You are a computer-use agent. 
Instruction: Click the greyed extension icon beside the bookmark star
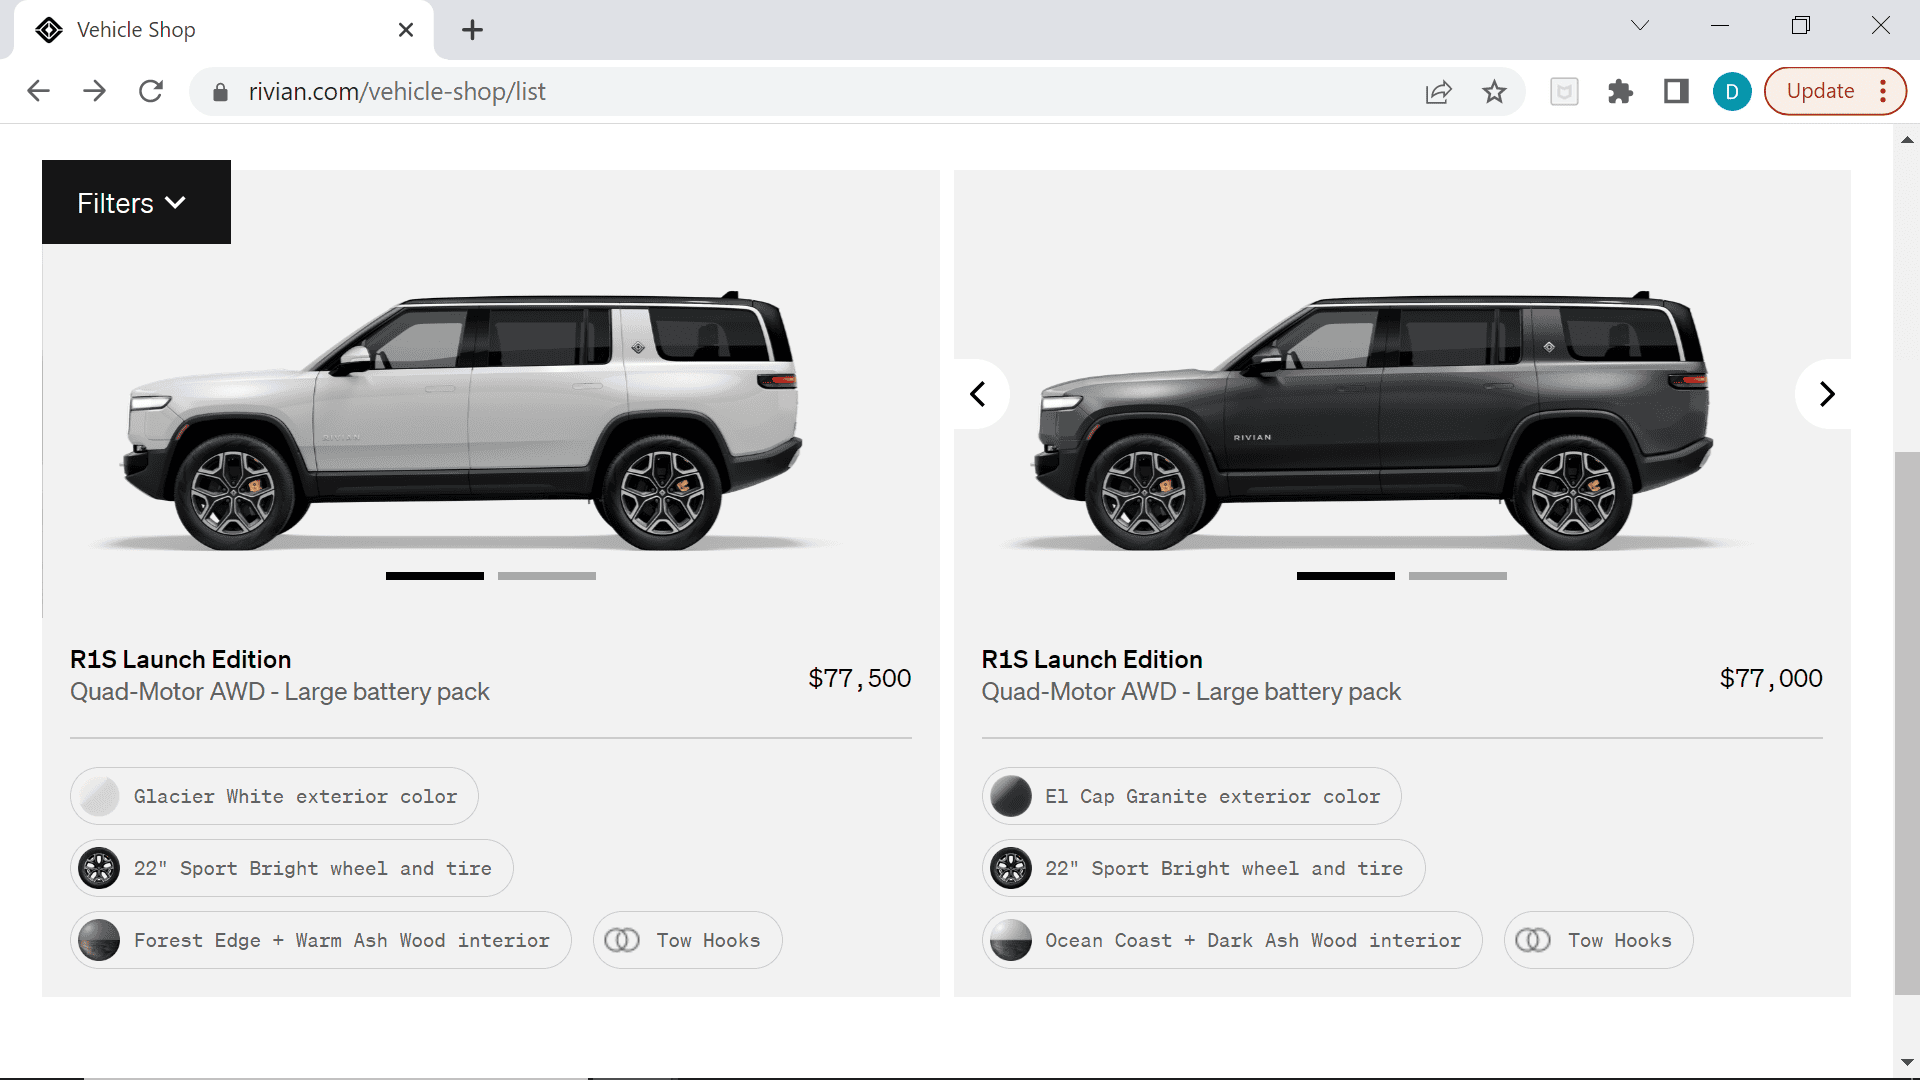1564,92
